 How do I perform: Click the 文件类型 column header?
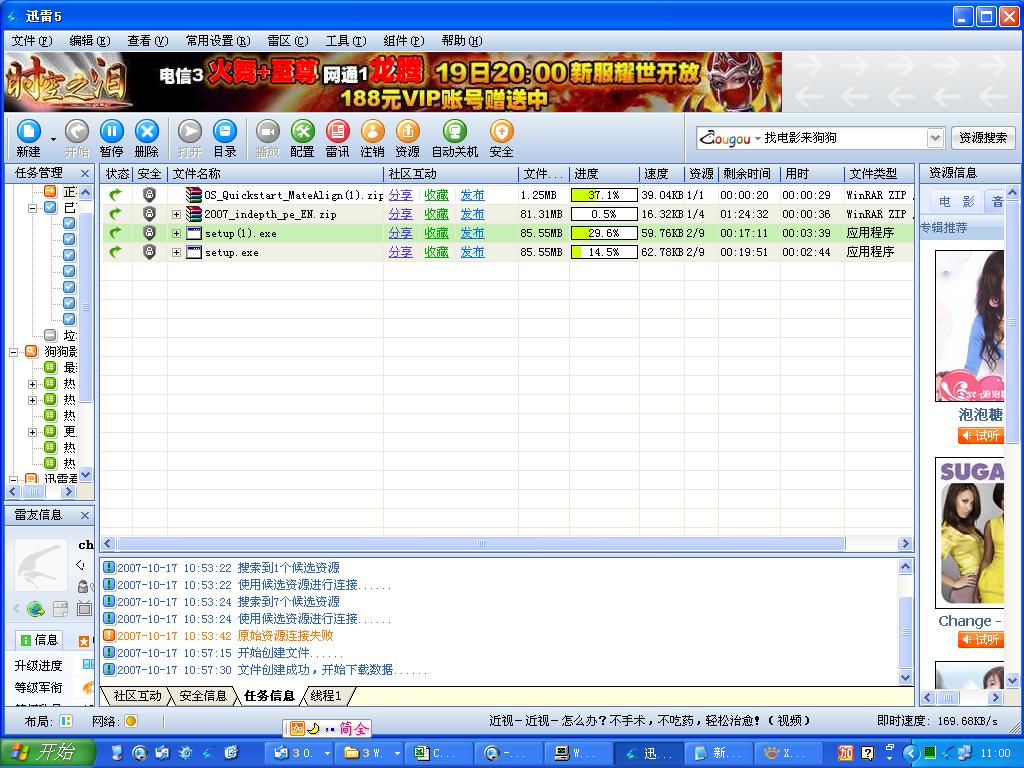(x=878, y=174)
